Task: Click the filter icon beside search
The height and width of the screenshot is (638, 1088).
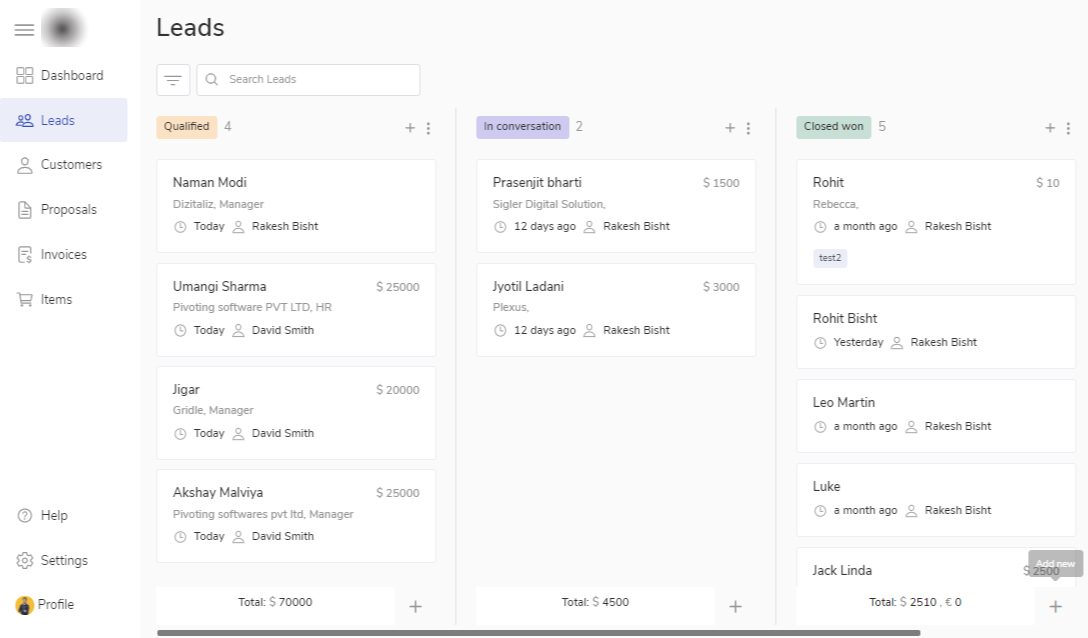Action: pyautogui.click(x=173, y=80)
